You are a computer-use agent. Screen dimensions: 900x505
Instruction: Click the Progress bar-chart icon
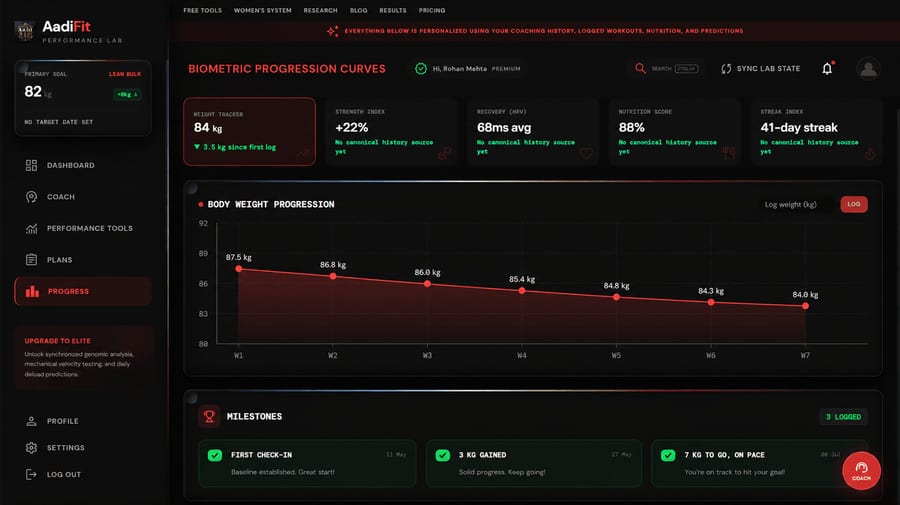pos(32,292)
